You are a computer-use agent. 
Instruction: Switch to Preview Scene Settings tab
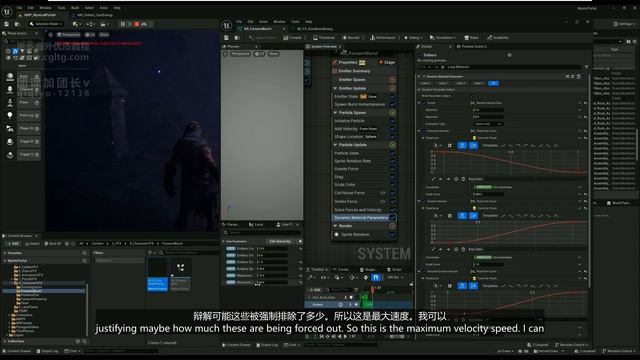(473, 47)
